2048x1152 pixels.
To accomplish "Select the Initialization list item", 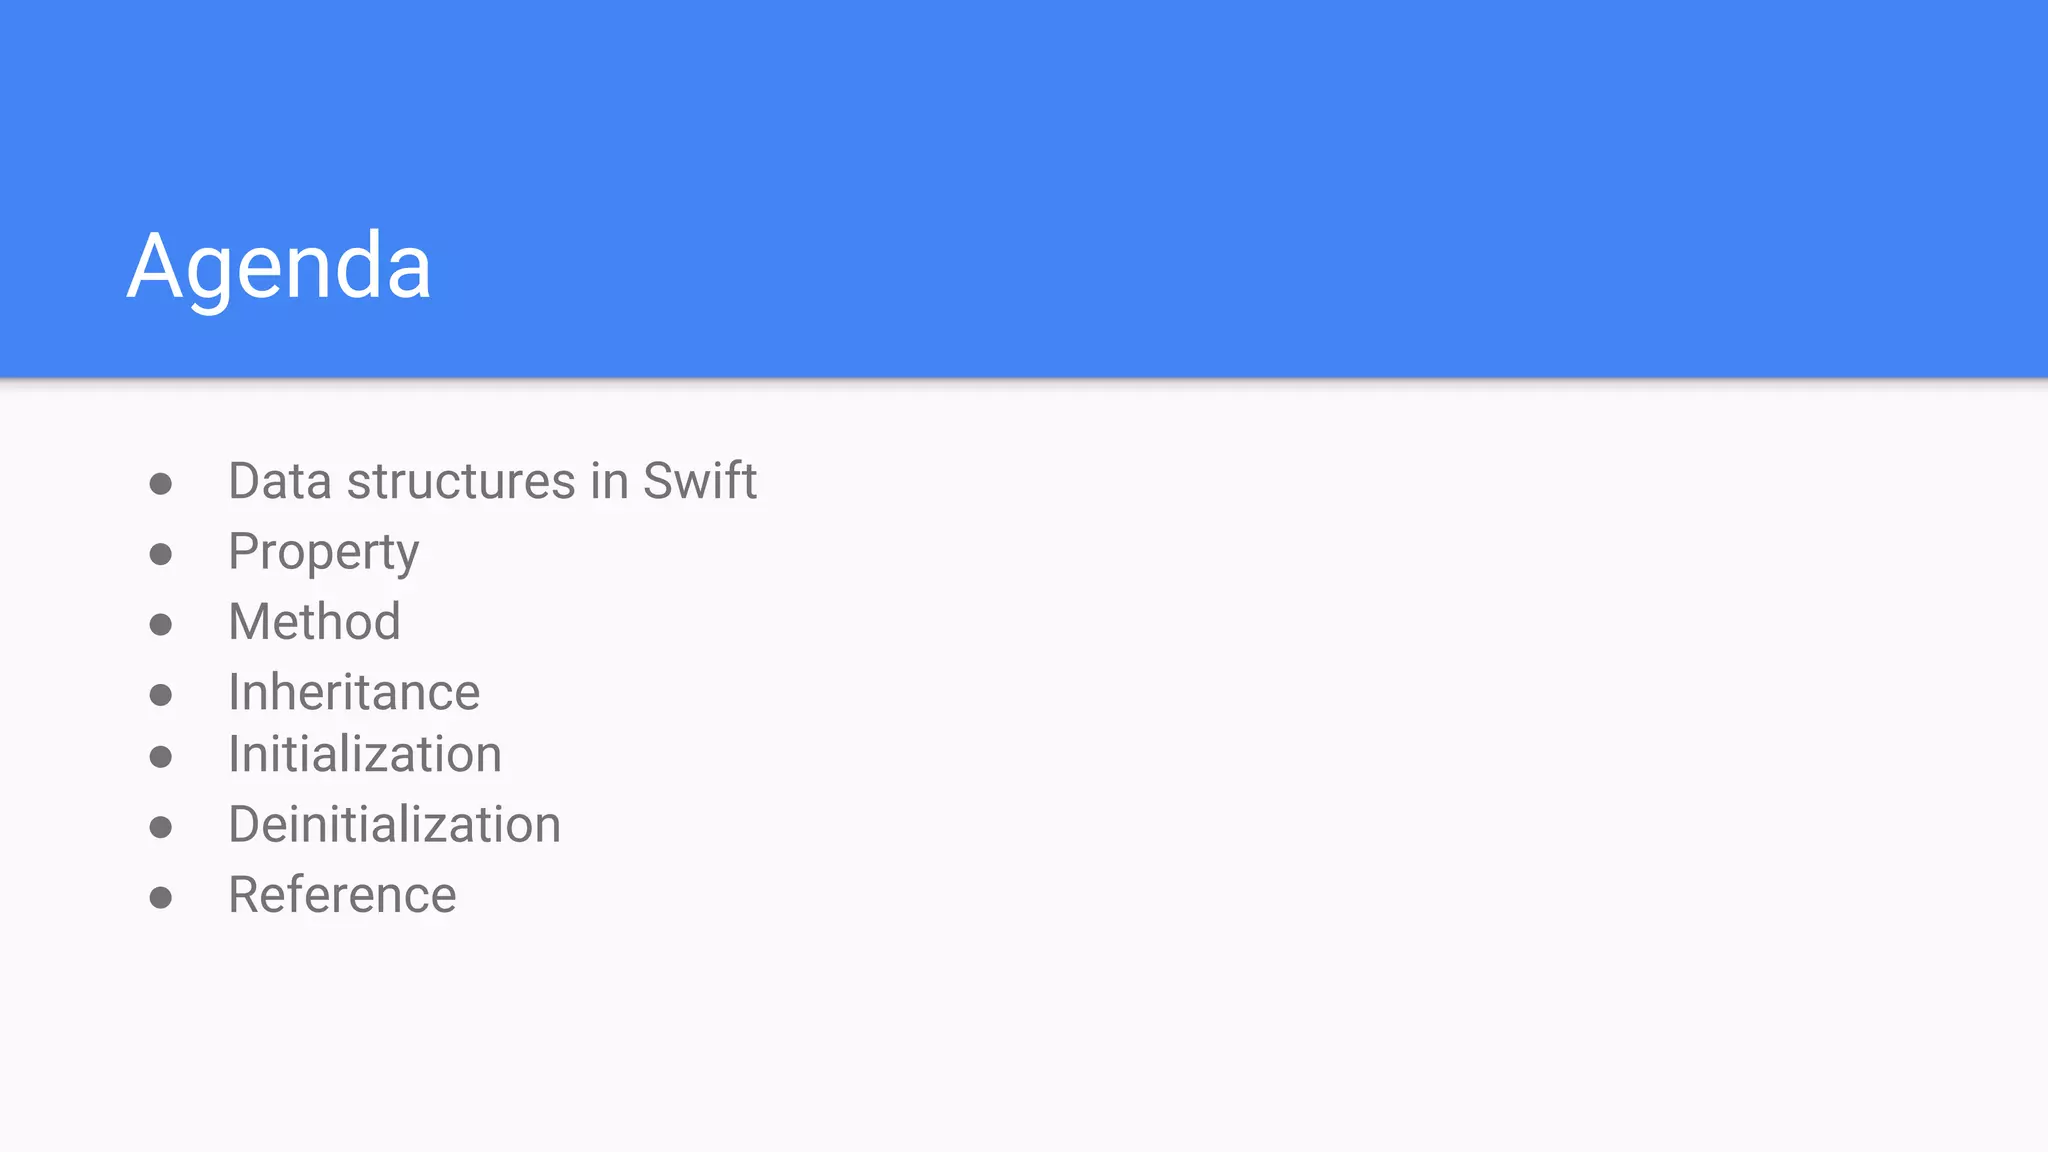I will click(x=365, y=754).
